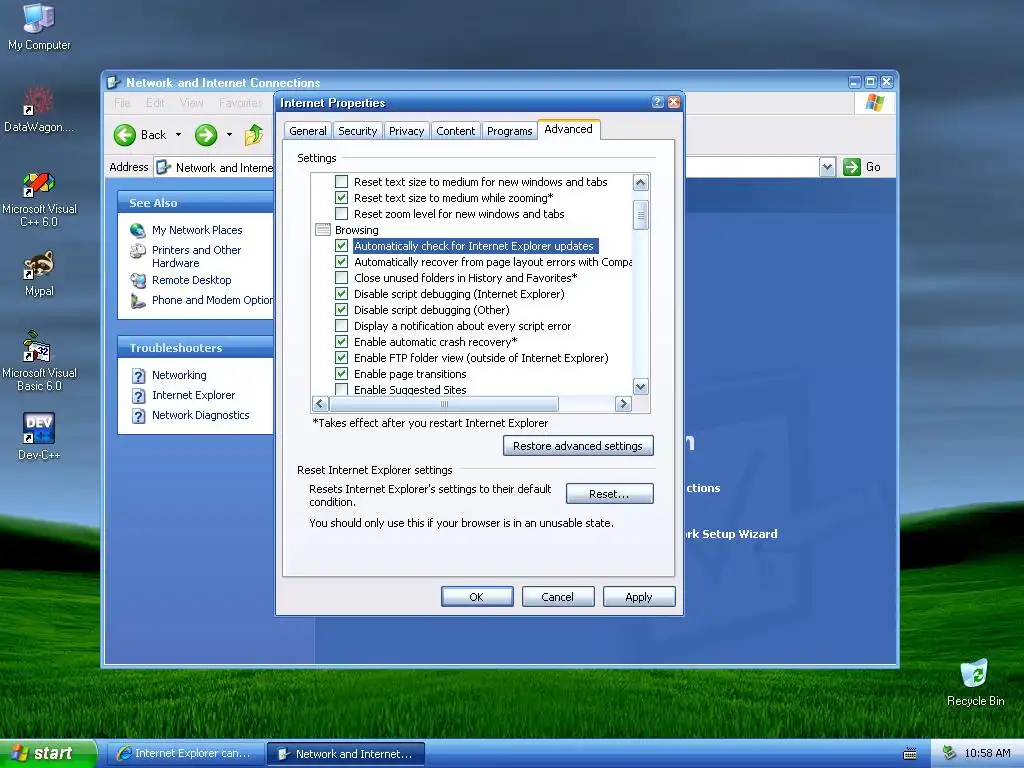1024x768 pixels.
Task: Click the settings list scroll-up arrow
Action: tap(641, 183)
